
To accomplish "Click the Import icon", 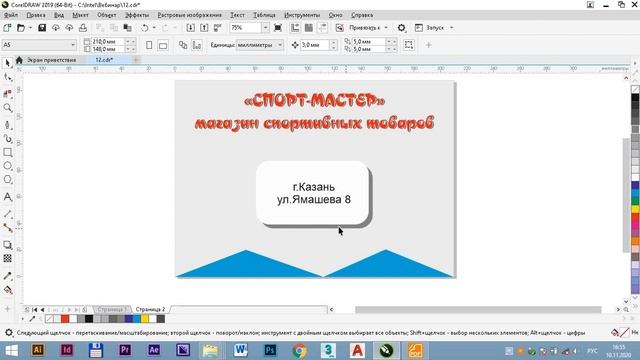I will coord(191,28).
